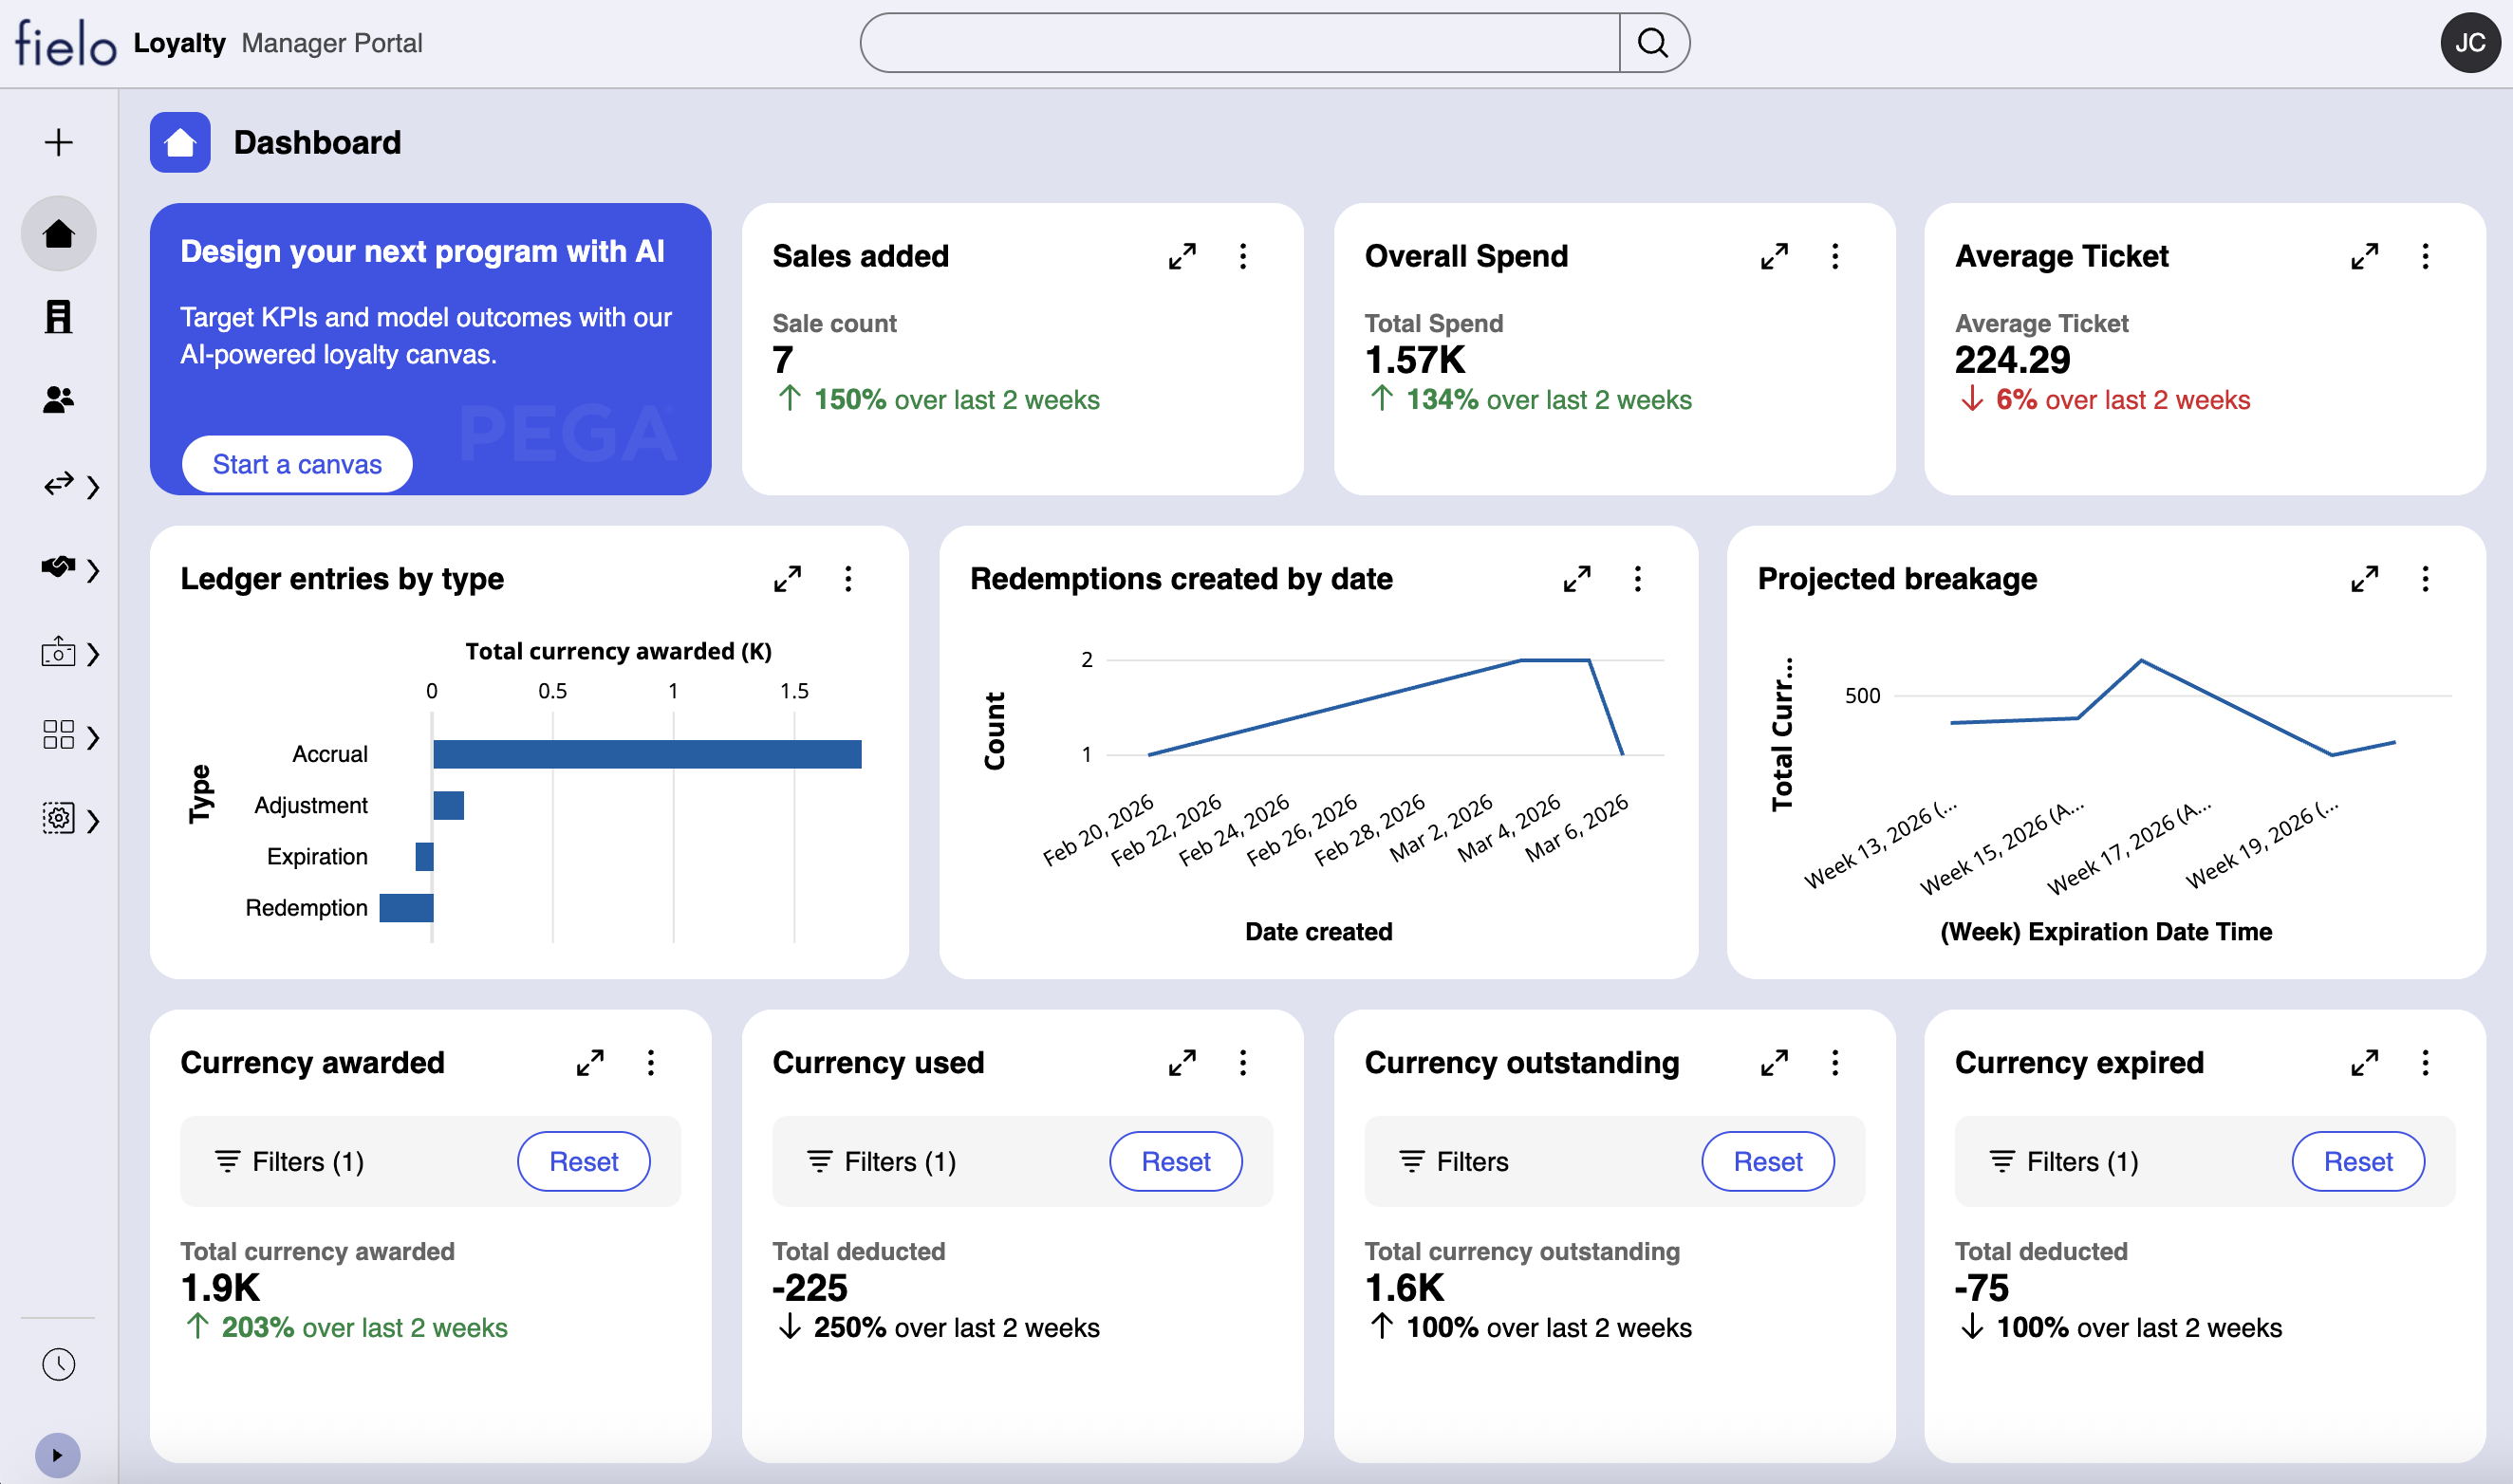The height and width of the screenshot is (1484, 2513).
Task: Open the apps grid icon in sidebar
Action: [x=58, y=735]
